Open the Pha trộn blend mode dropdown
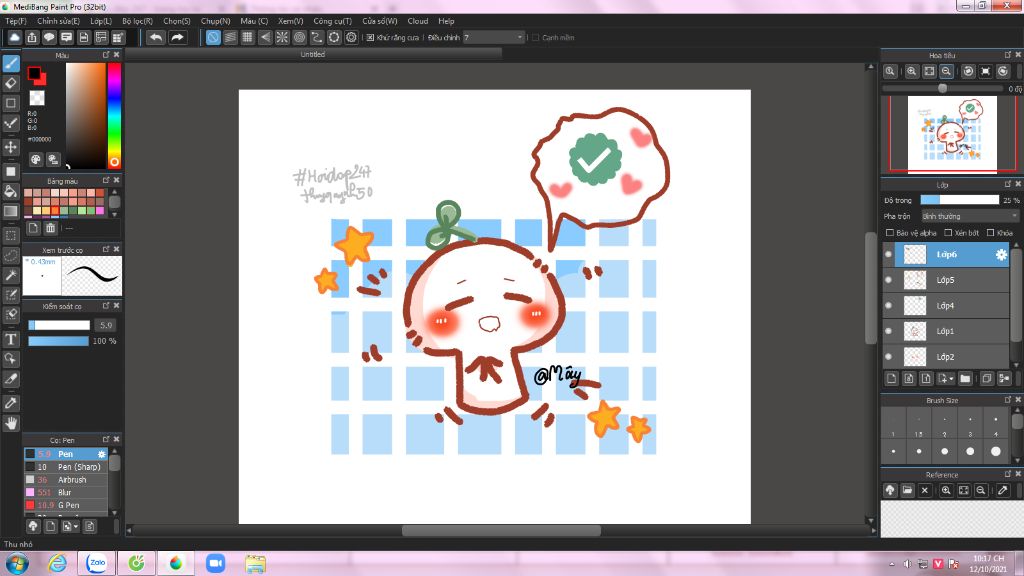The height and width of the screenshot is (576, 1024). coord(969,216)
